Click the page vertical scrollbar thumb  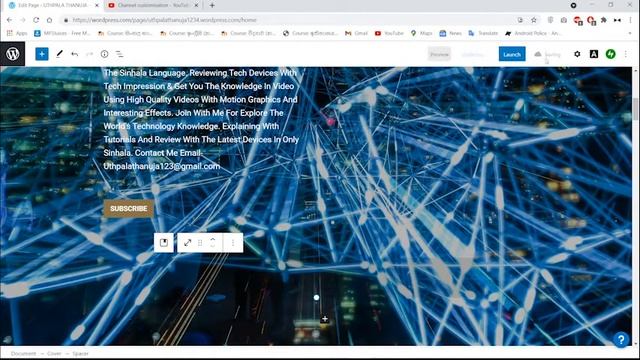pyautogui.click(x=635, y=109)
